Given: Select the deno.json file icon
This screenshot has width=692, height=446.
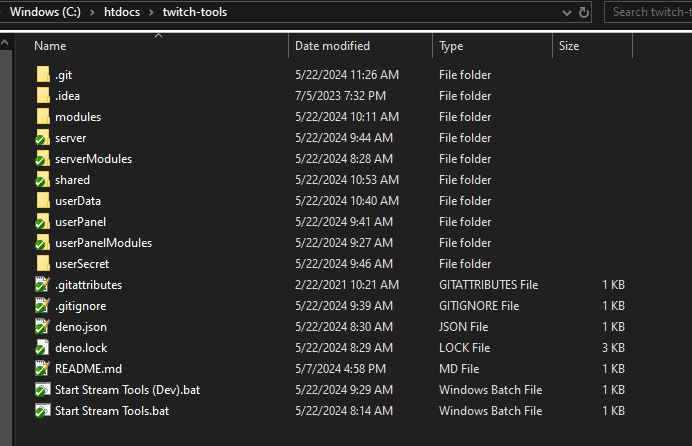Looking at the screenshot, I should pos(42,327).
